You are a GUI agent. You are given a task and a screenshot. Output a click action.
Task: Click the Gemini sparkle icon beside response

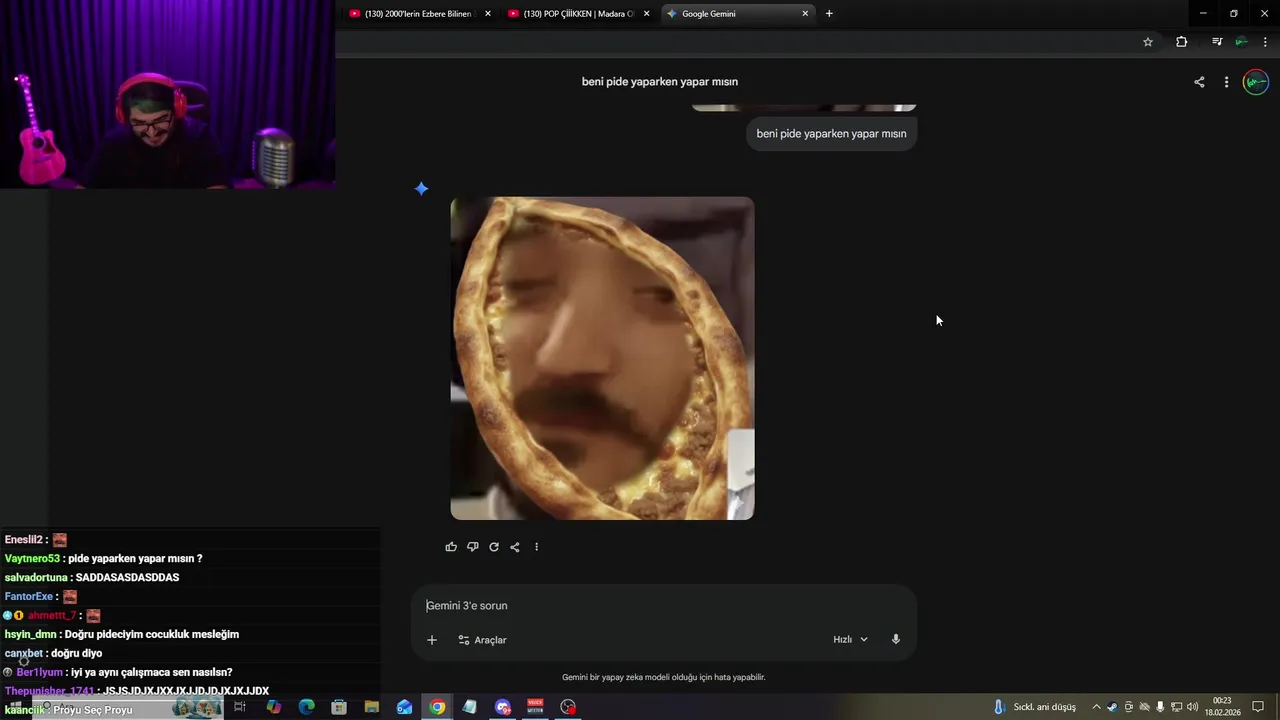(421, 188)
